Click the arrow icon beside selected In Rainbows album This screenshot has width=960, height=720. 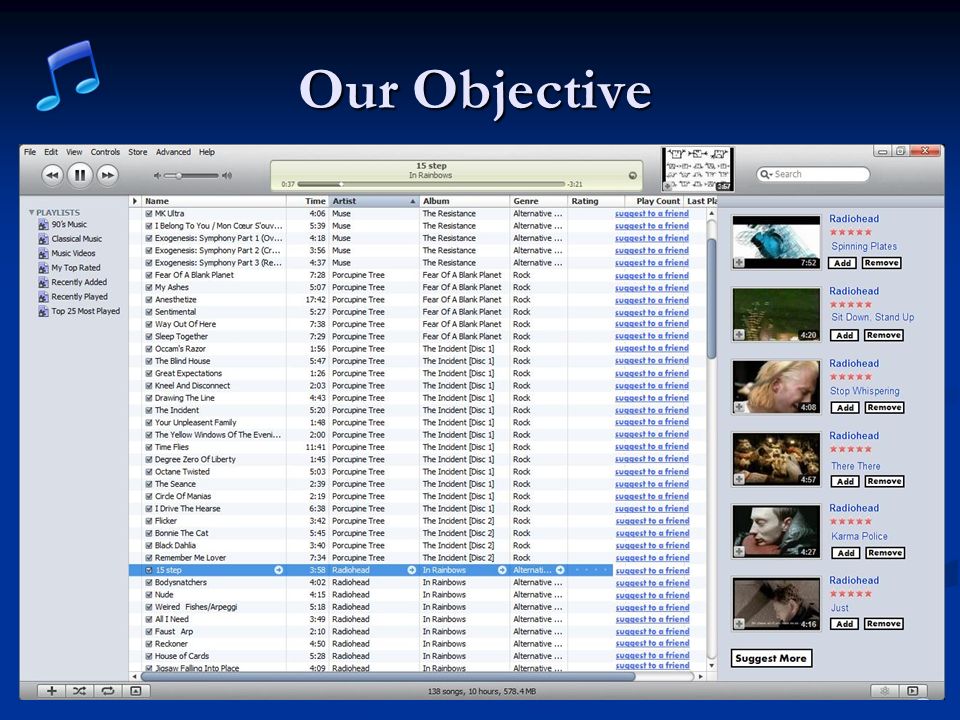[x=502, y=570]
